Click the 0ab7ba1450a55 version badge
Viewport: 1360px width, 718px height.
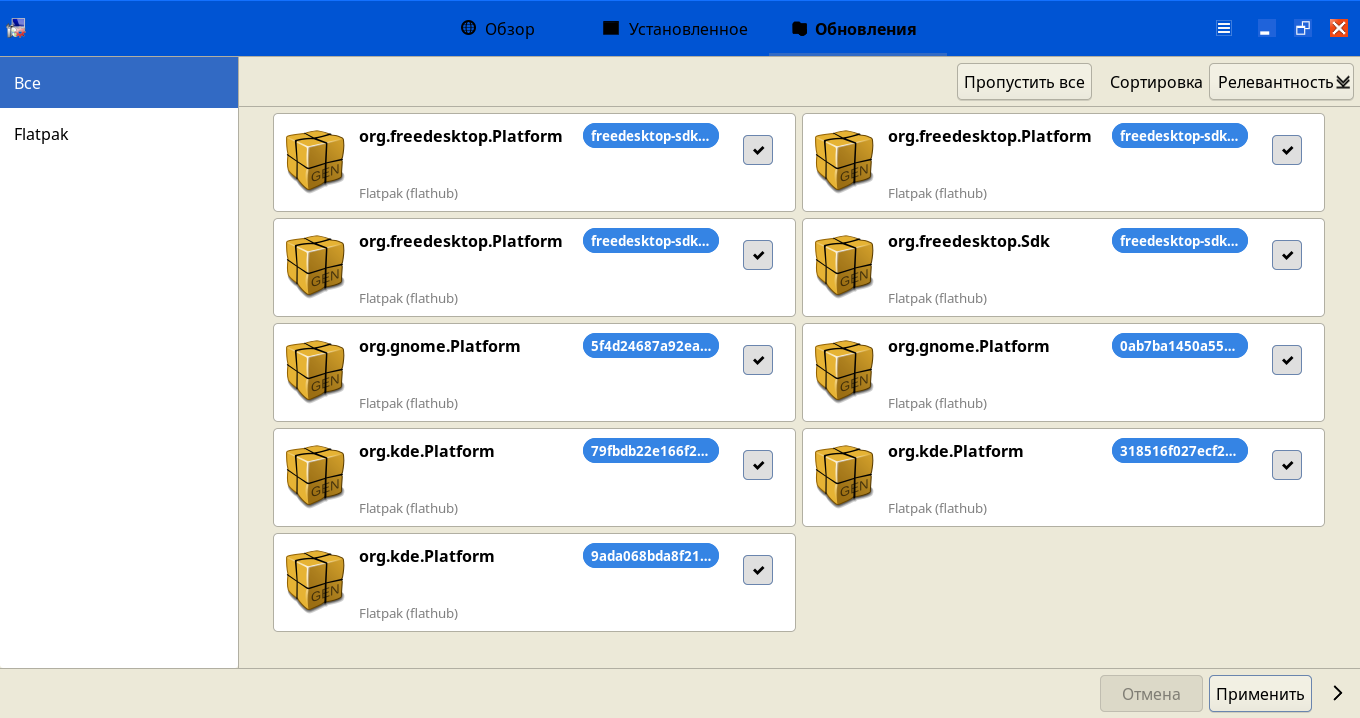coord(1180,346)
